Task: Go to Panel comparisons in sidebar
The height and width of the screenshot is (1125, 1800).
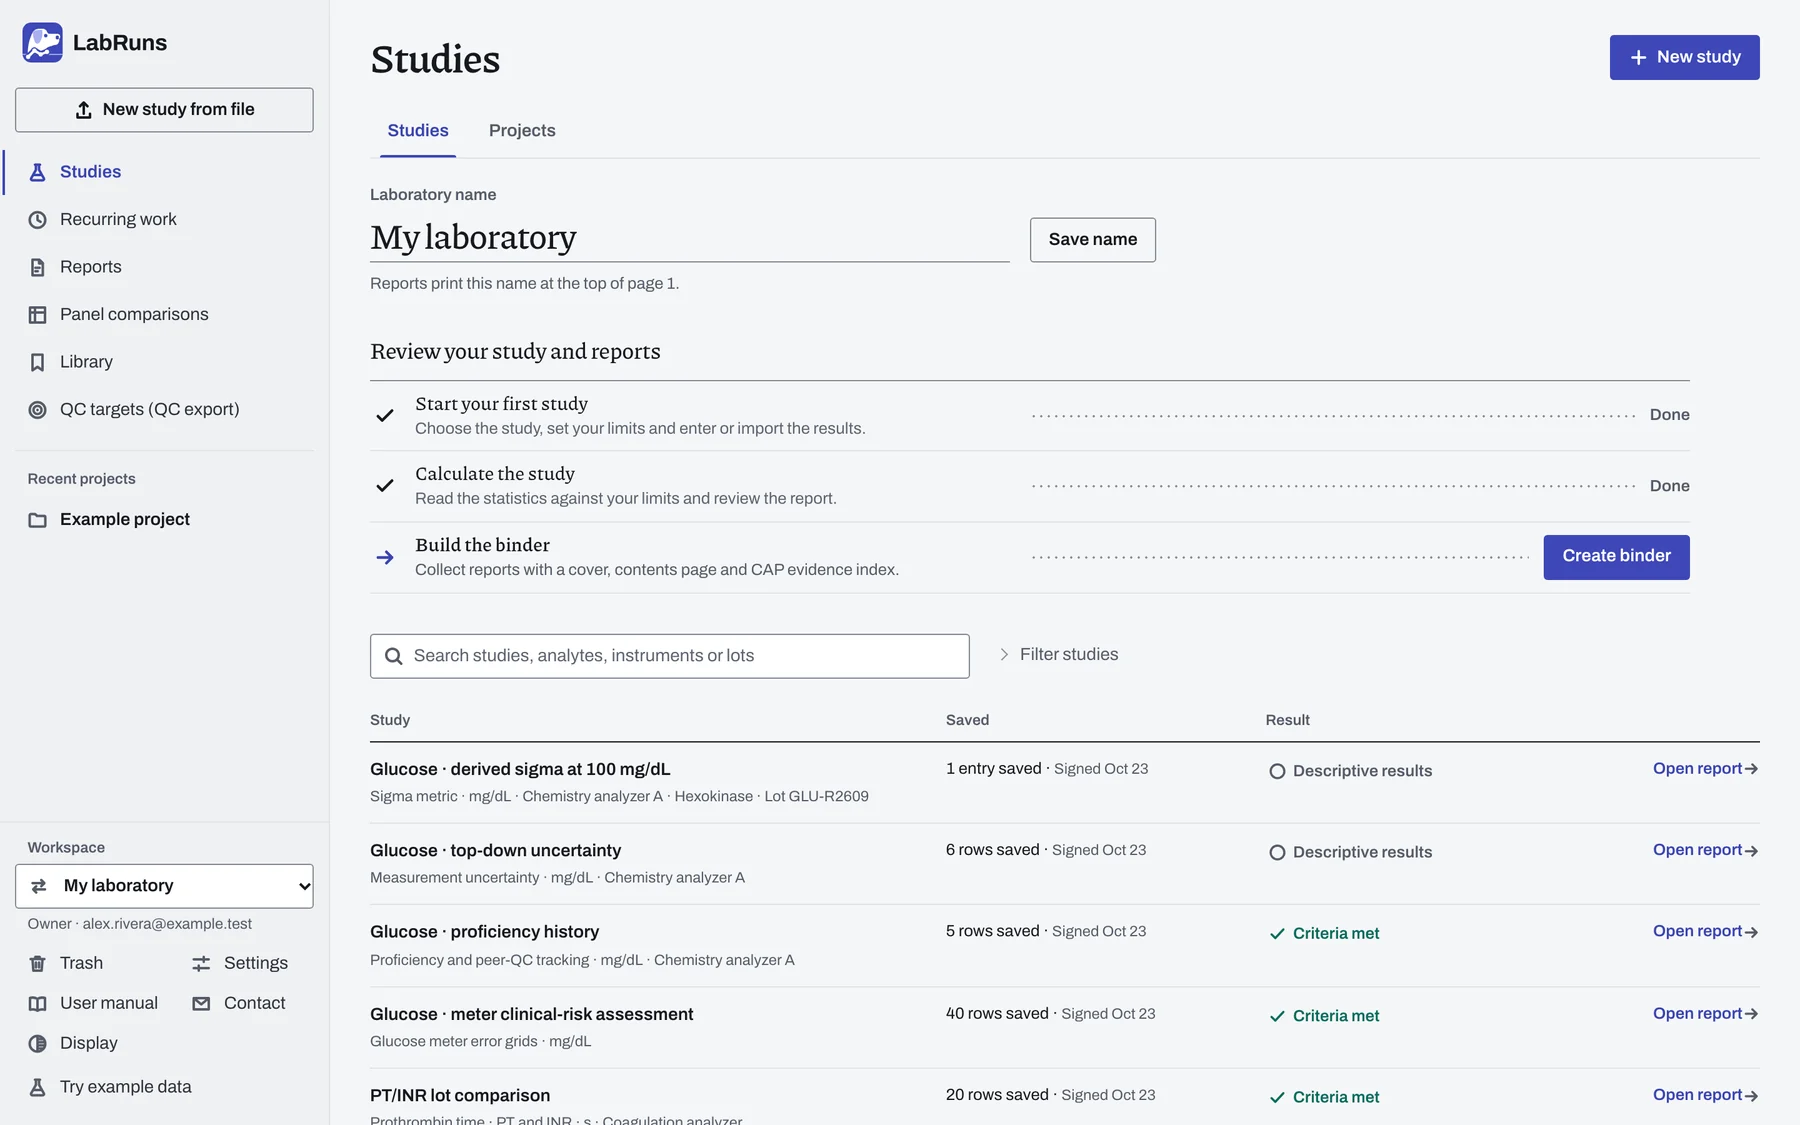Action: coord(134,314)
